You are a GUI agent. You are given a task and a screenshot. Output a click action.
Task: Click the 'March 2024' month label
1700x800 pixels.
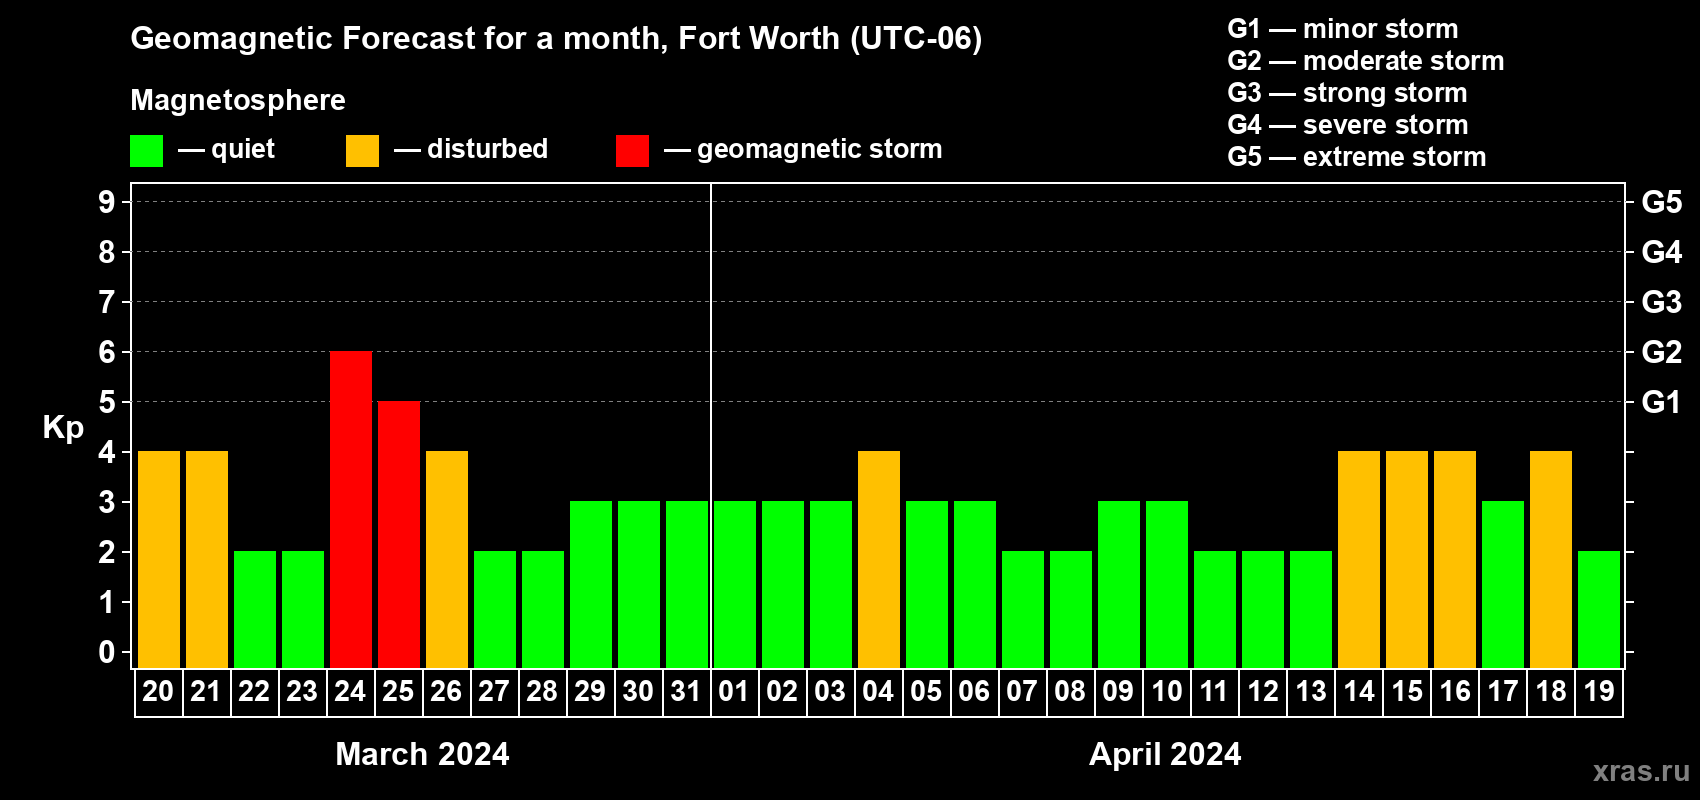(422, 754)
